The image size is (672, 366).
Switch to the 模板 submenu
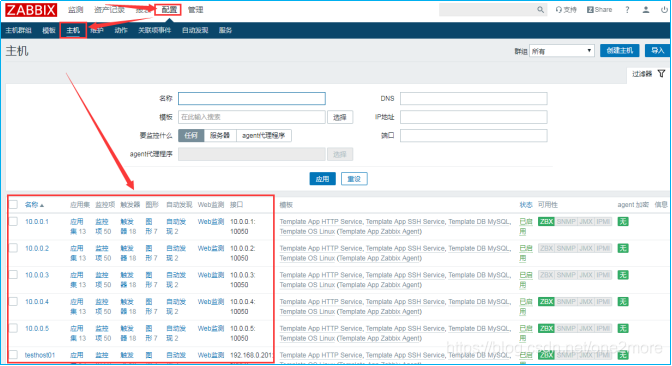click(49, 30)
